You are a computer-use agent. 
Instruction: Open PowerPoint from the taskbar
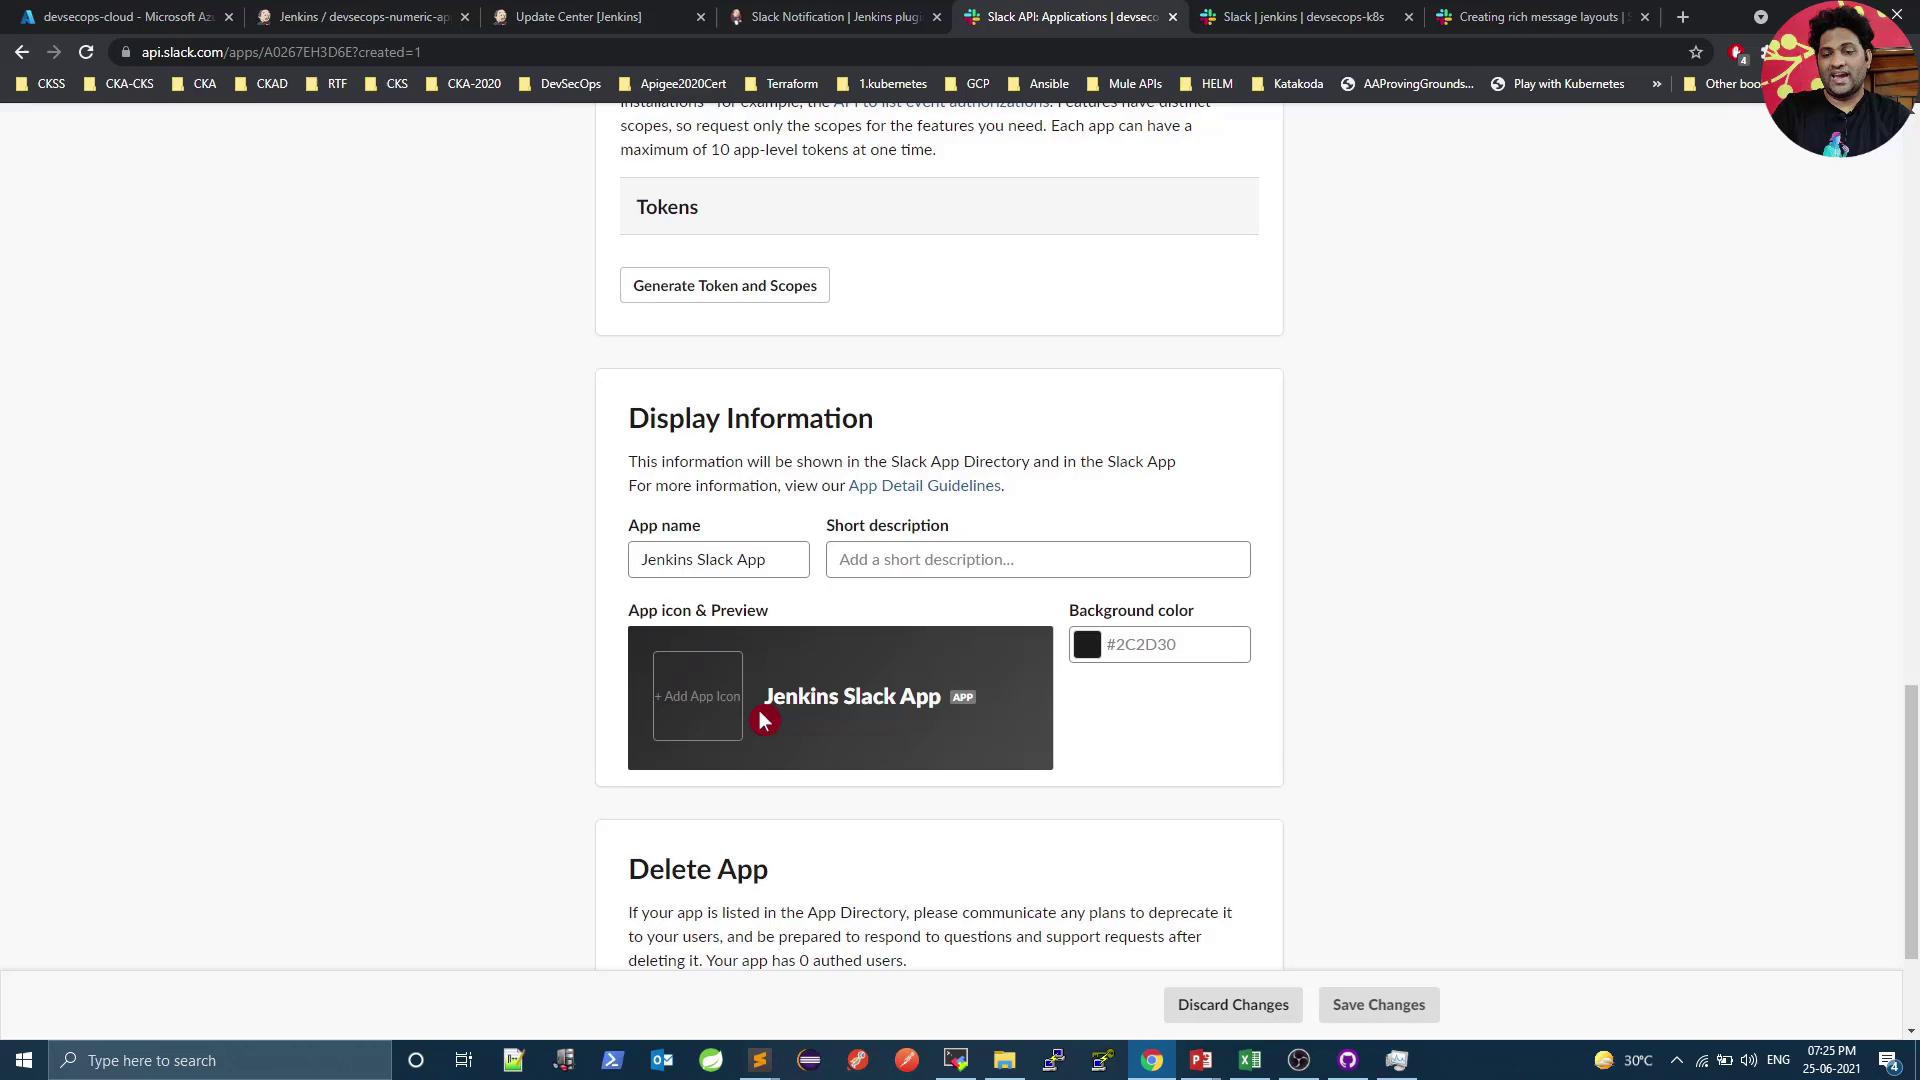pyautogui.click(x=1201, y=1060)
